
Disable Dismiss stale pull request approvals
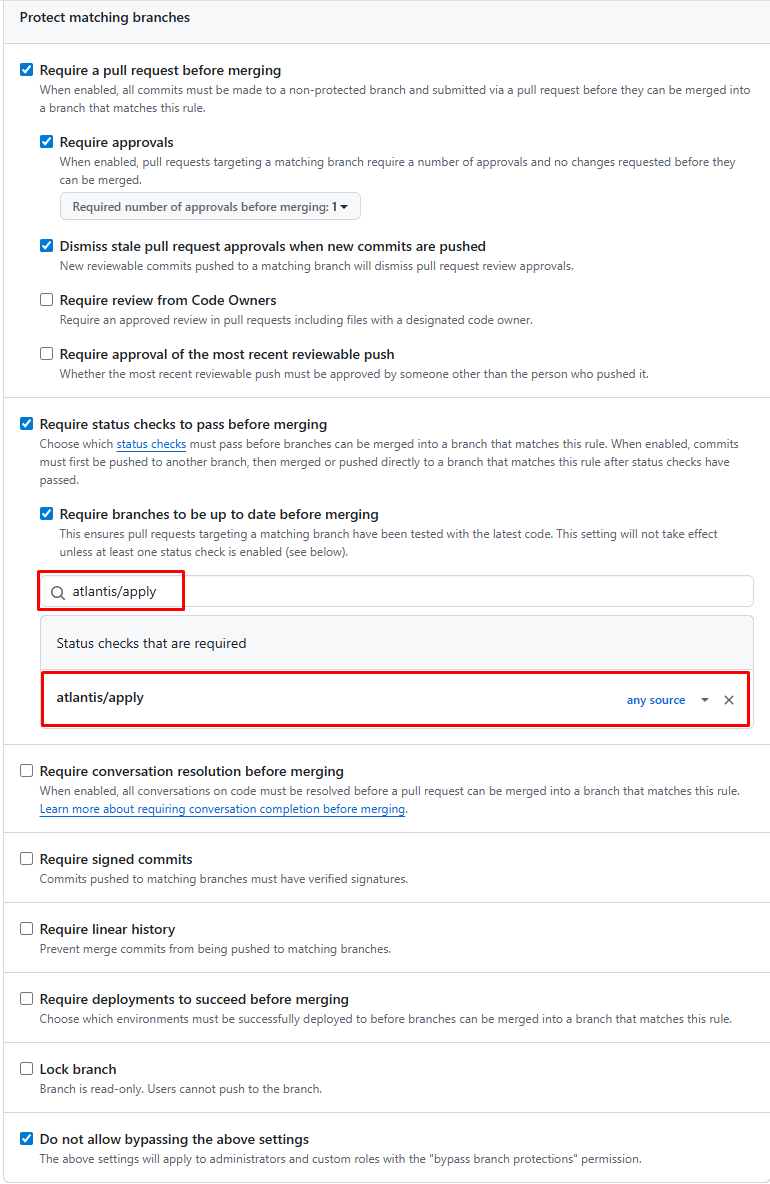coord(47,245)
